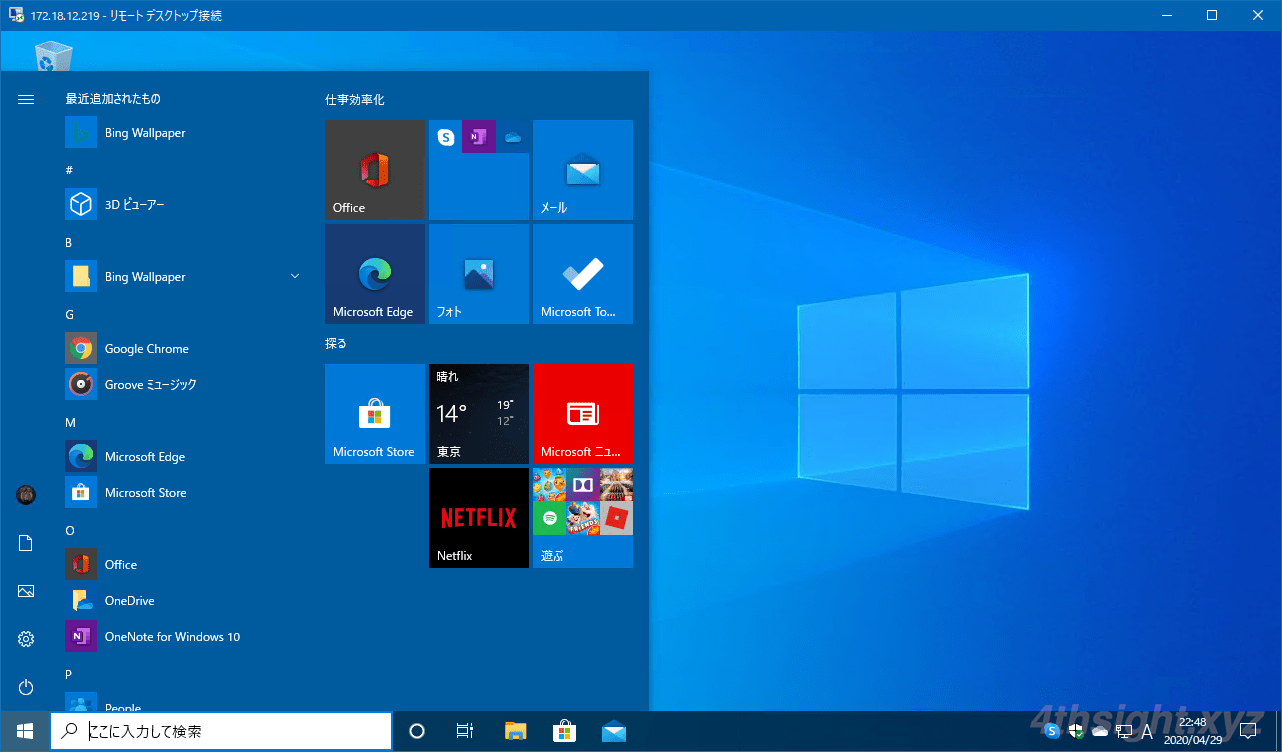
Task: Open Documents shortcut in Start sidebar
Action: [x=26, y=543]
